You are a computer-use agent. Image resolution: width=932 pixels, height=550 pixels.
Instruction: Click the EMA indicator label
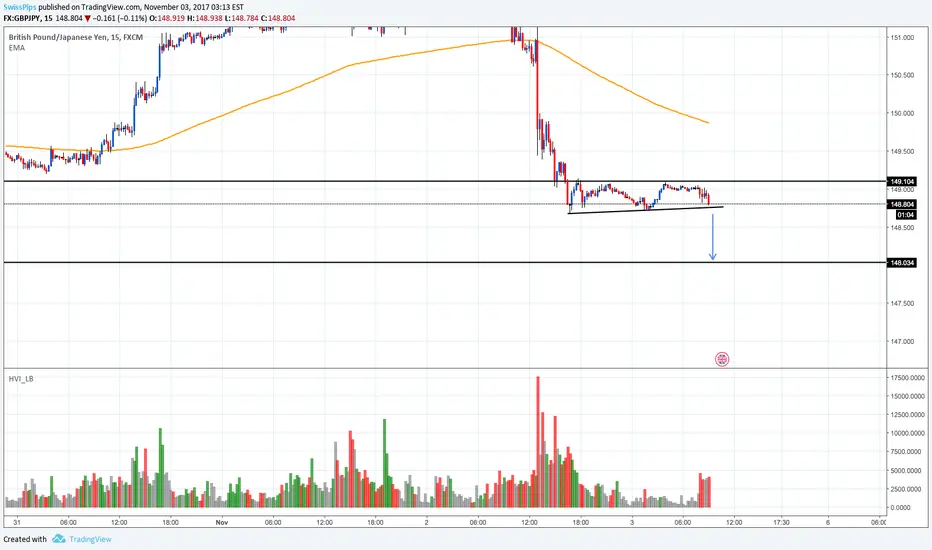click(17, 48)
